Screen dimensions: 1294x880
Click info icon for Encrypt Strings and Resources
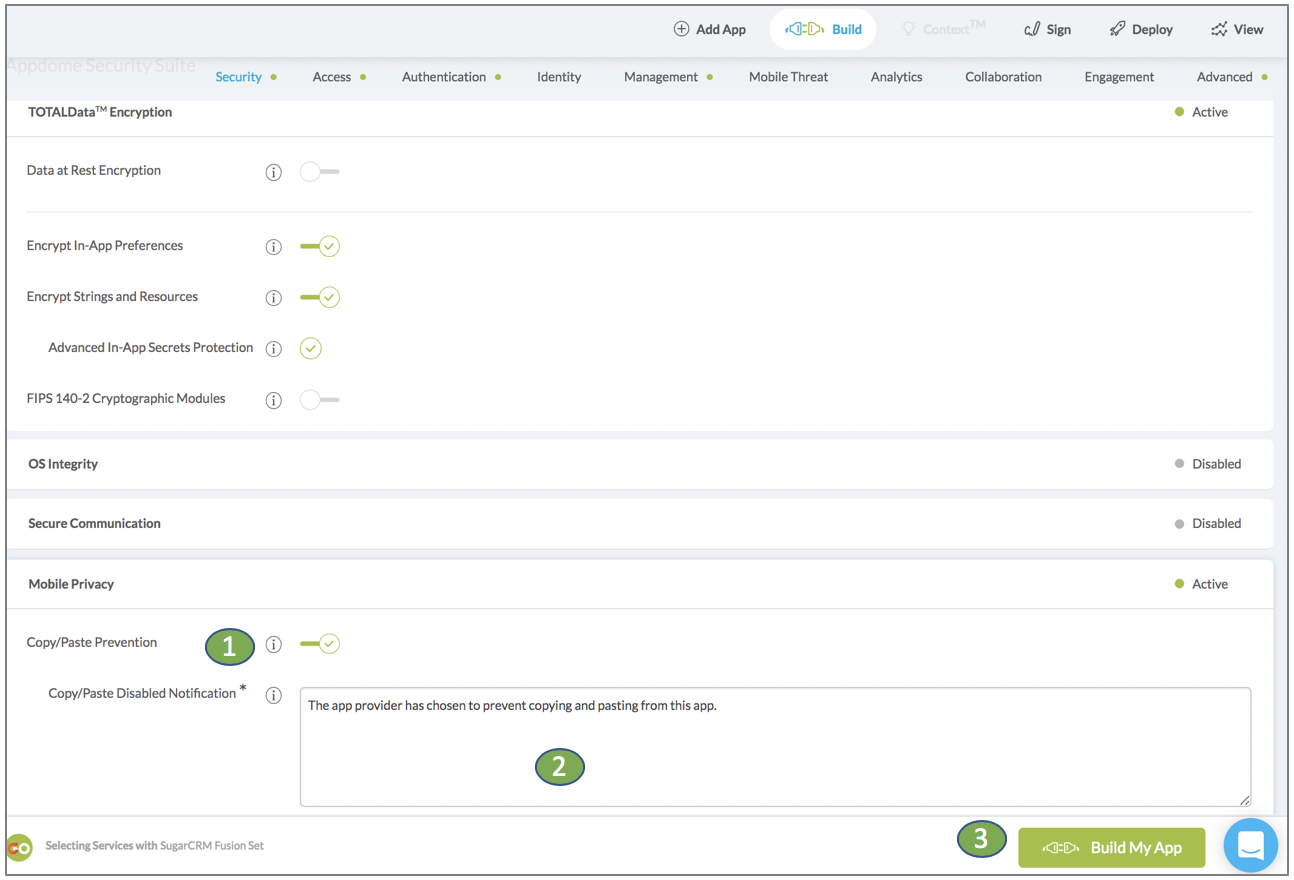point(273,298)
